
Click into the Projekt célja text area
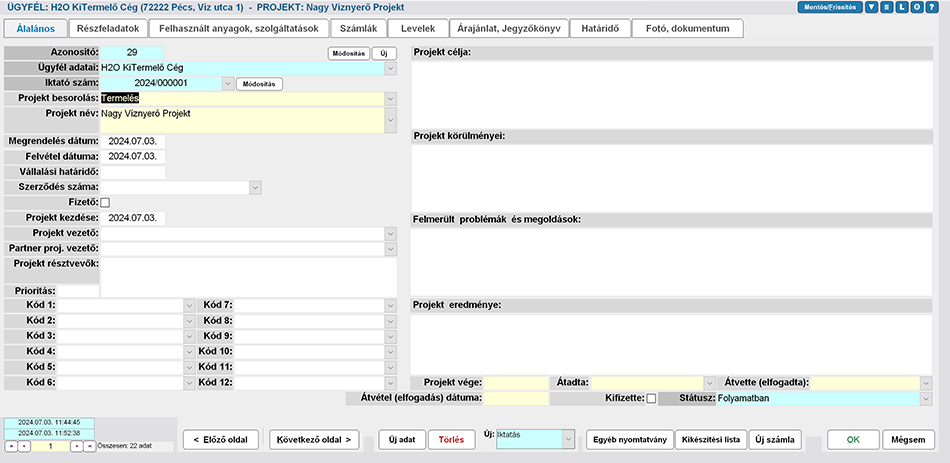pyautogui.click(x=671, y=95)
